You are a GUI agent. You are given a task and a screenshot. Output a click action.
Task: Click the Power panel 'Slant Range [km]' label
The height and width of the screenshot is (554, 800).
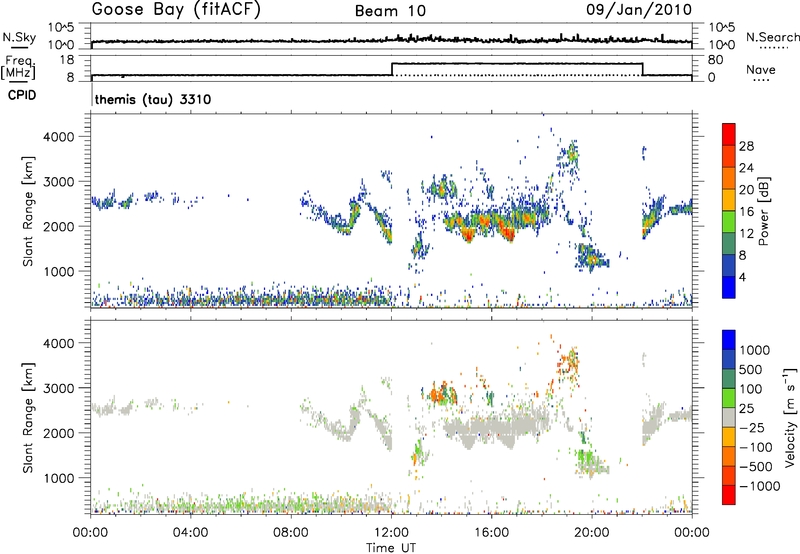[x=28, y=211]
